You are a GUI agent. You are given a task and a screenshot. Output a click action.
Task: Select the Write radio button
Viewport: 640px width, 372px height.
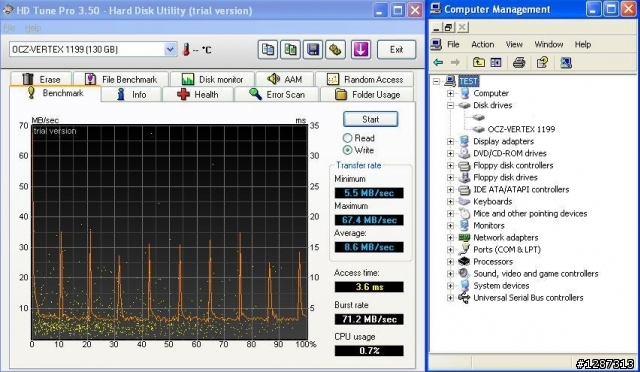(347, 150)
